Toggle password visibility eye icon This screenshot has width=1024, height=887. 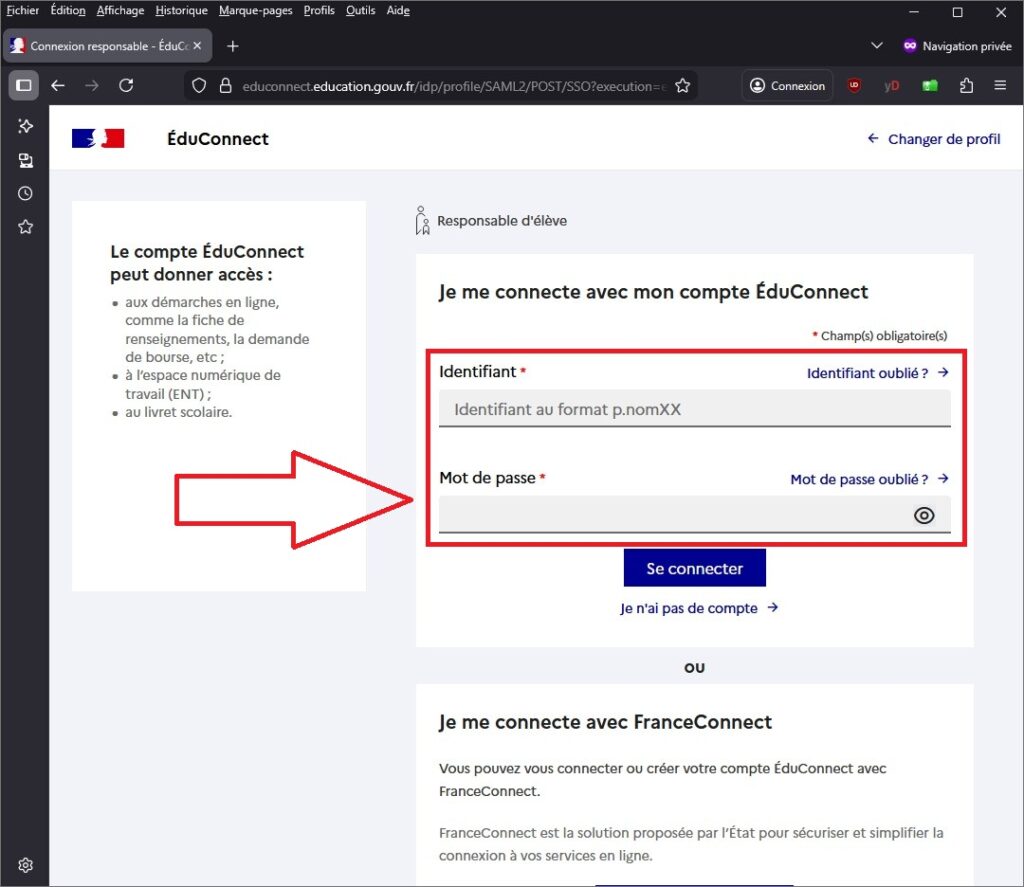click(x=924, y=515)
